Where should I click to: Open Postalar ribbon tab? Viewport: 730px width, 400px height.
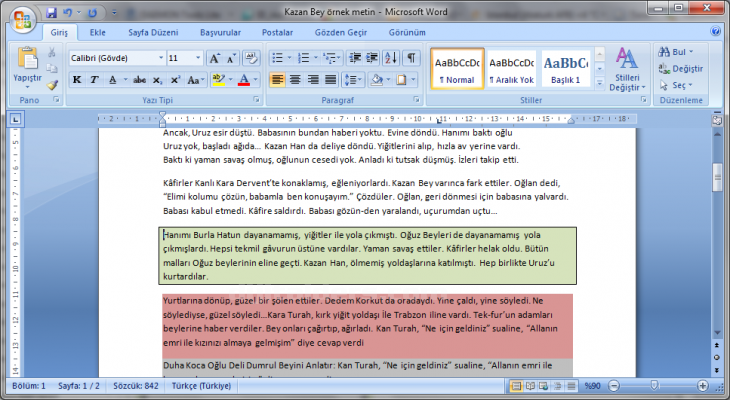[x=277, y=33]
